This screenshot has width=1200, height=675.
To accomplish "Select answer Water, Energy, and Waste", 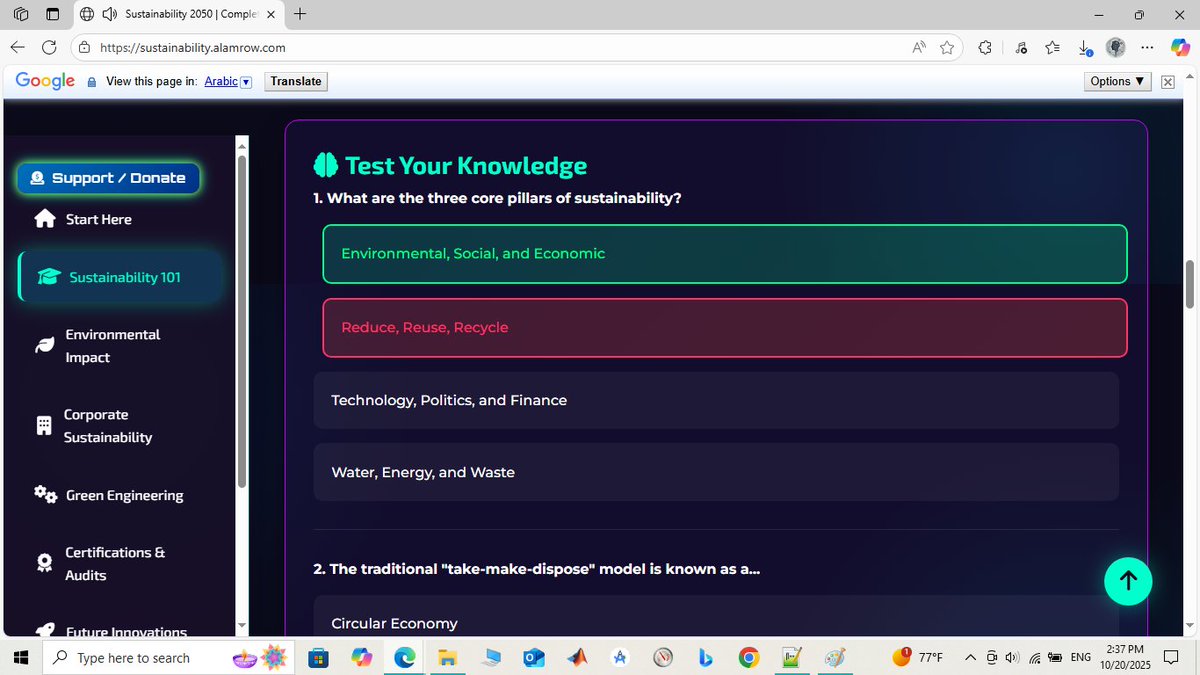I will coord(716,472).
